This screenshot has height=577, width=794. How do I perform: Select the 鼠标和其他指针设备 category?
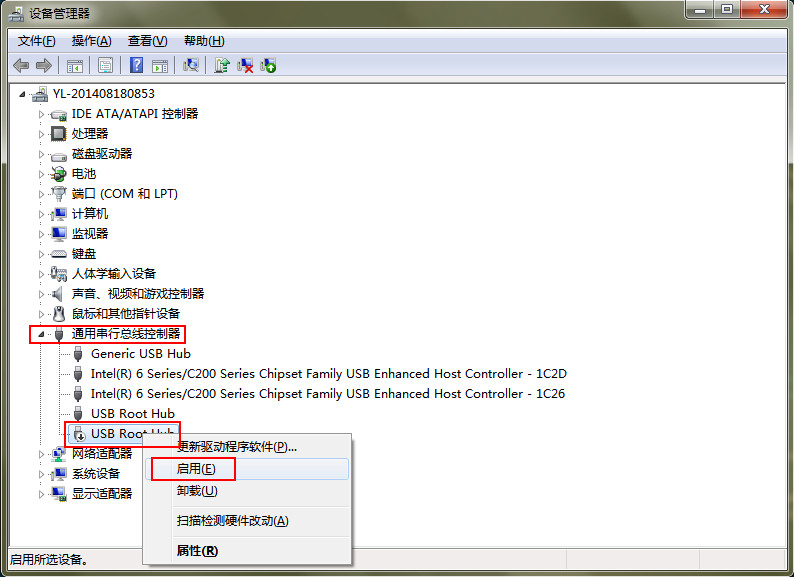(126, 314)
